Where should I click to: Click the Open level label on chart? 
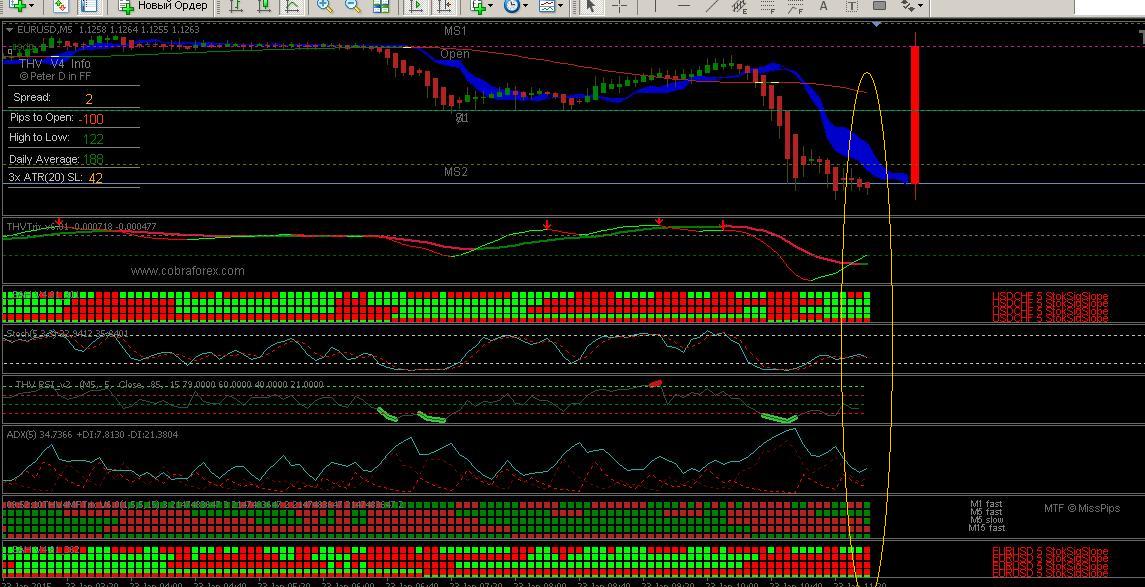click(455, 54)
